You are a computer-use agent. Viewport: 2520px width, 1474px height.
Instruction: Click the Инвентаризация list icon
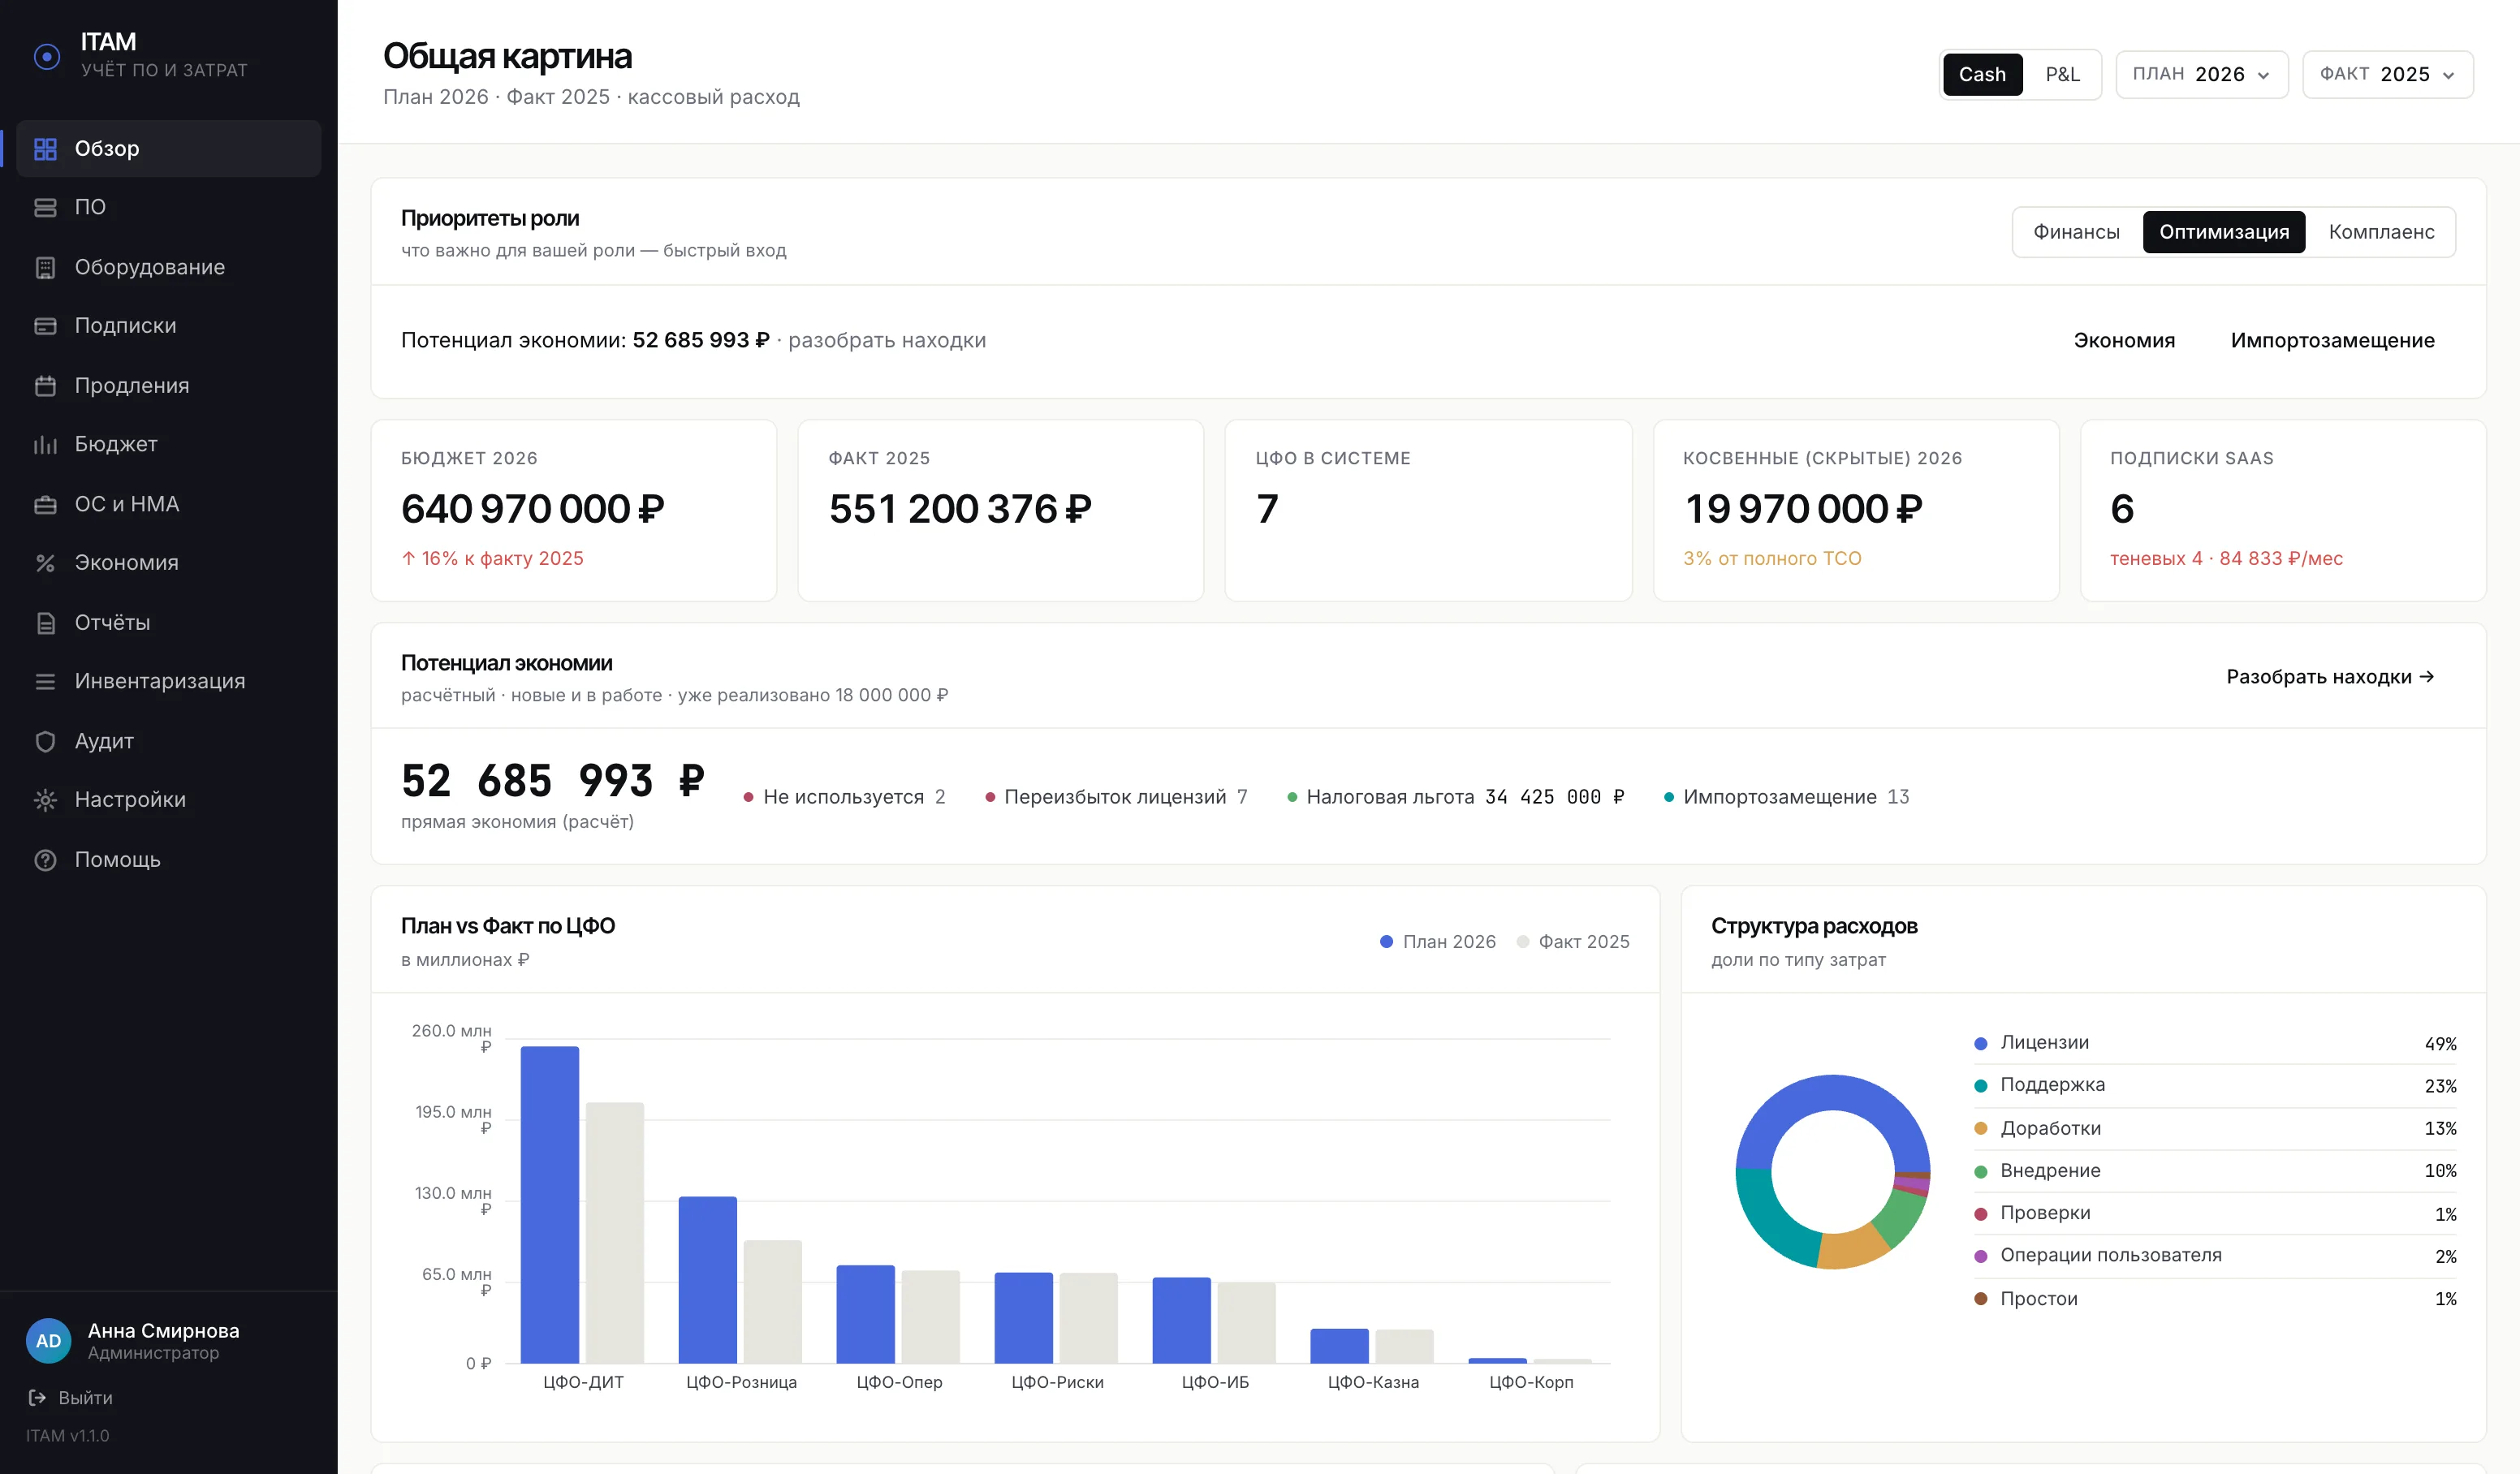tap(45, 681)
